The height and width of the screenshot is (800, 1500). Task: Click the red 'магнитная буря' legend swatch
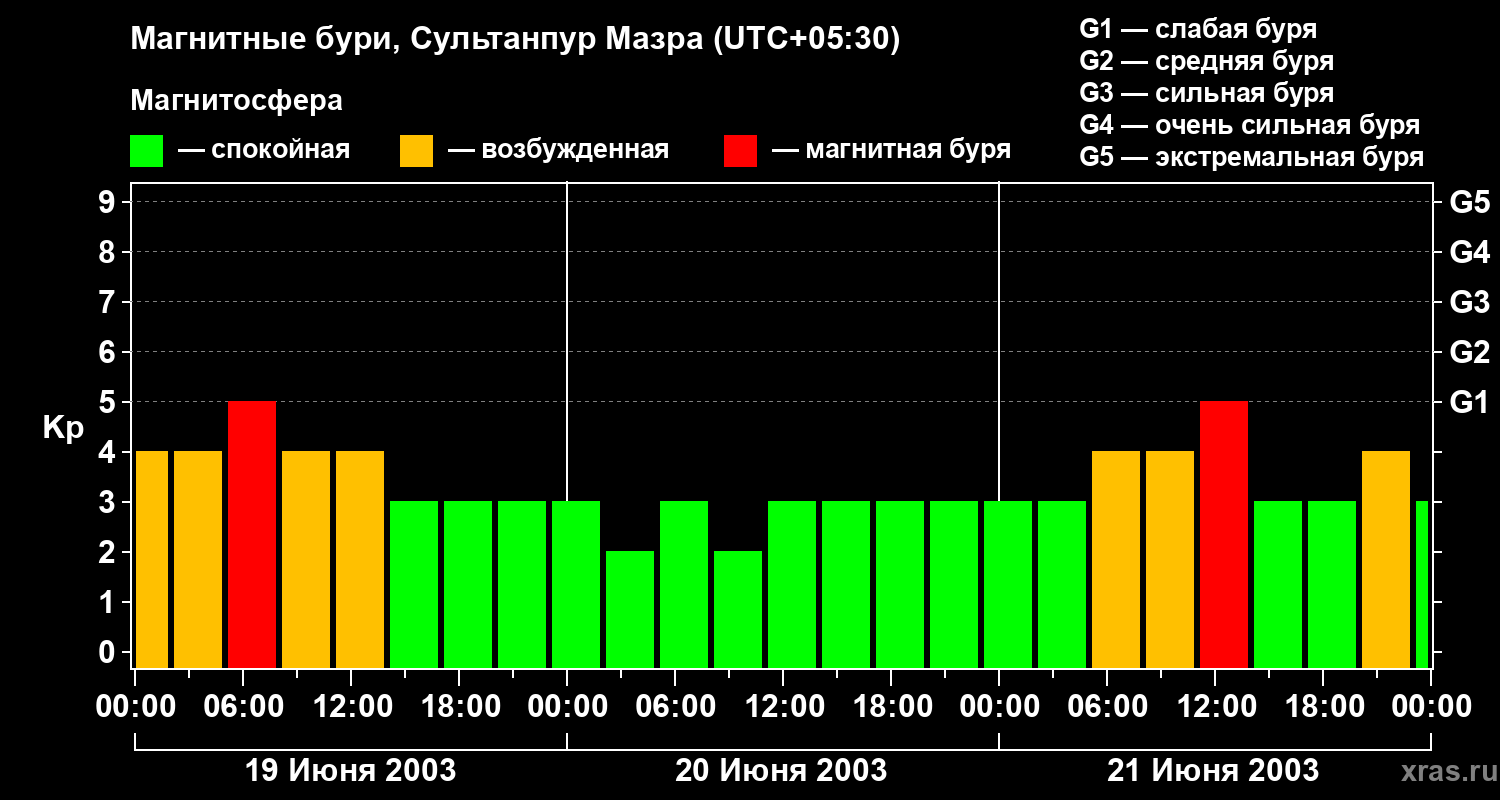740,151
